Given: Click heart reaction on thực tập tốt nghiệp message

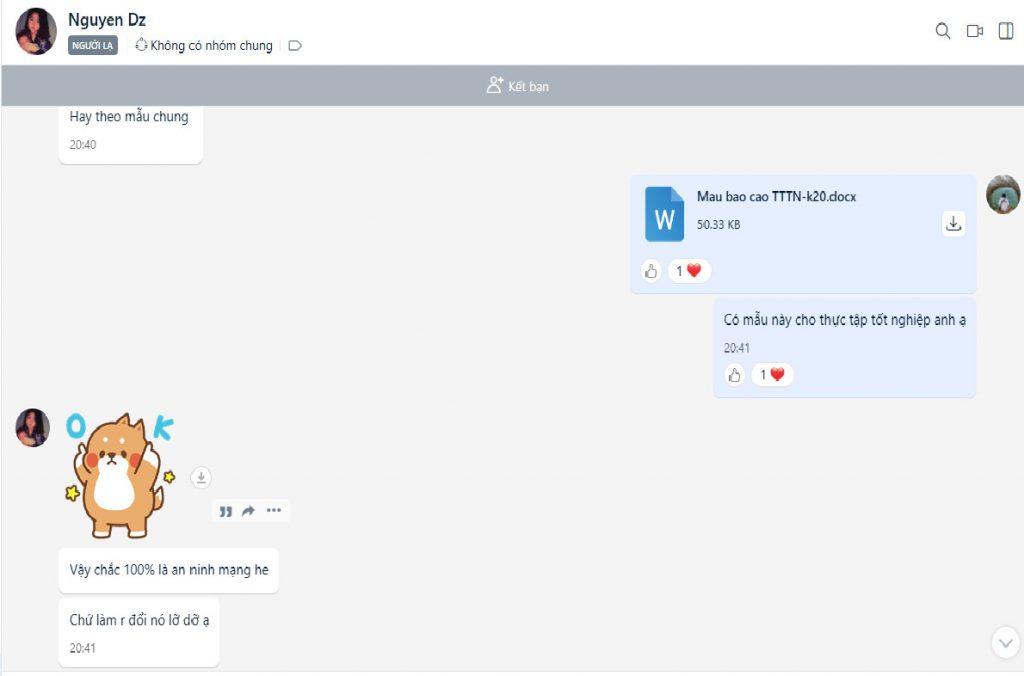Looking at the screenshot, I should (x=772, y=375).
